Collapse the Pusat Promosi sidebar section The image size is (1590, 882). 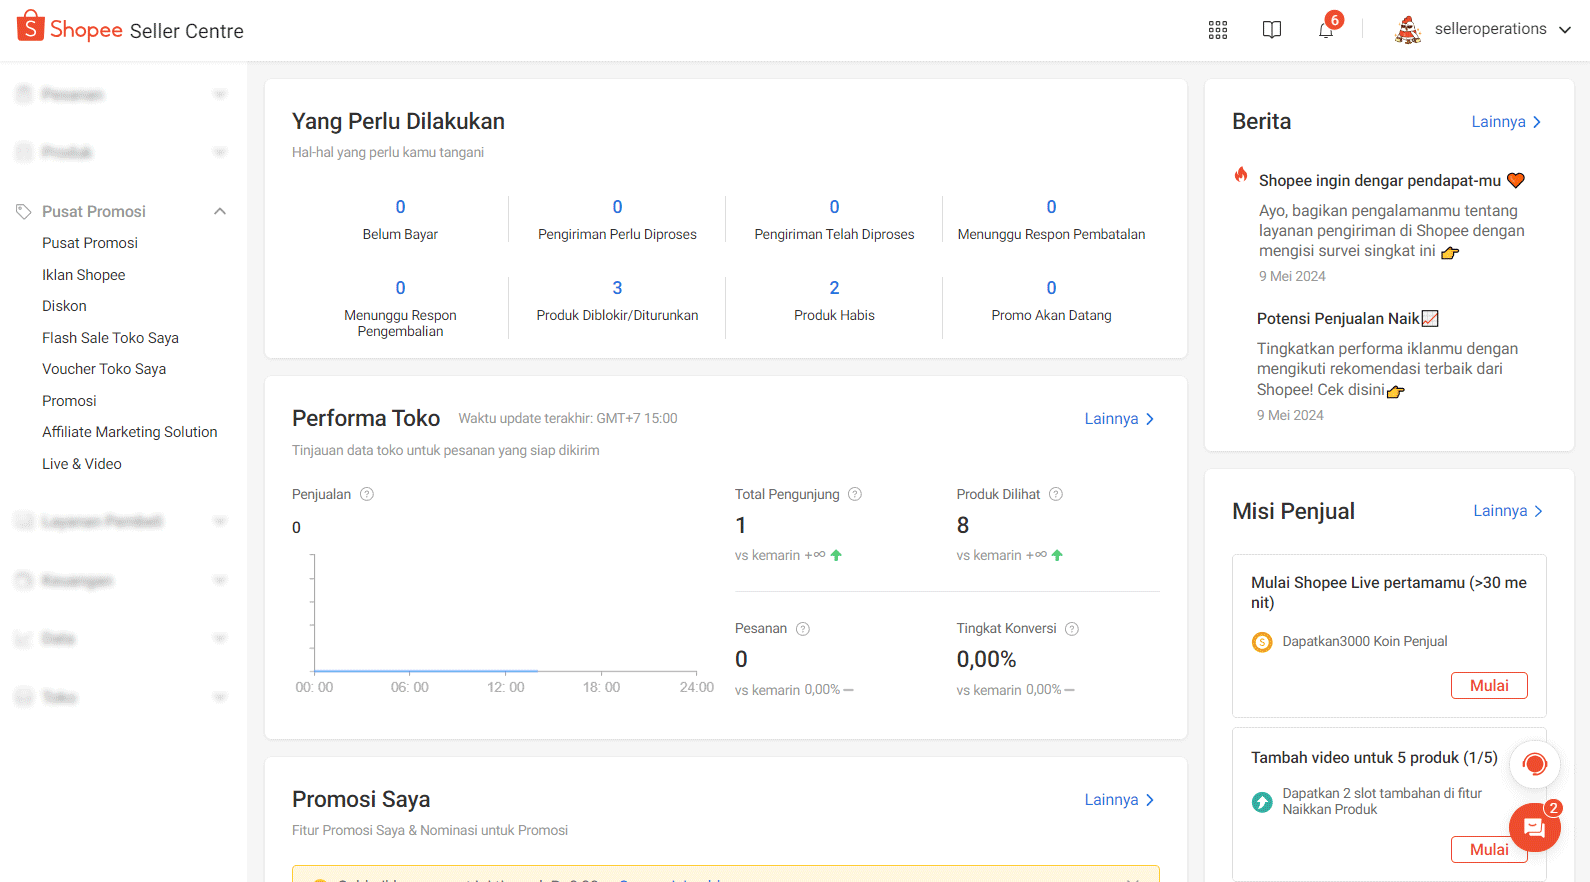[x=220, y=211]
